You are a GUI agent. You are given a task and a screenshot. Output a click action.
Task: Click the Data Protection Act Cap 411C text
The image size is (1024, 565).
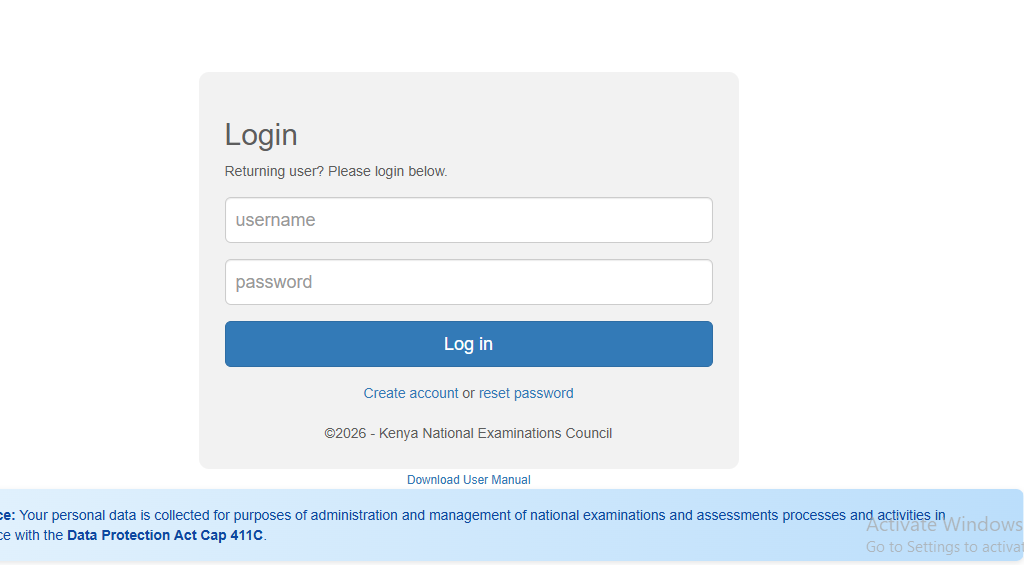click(x=165, y=535)
